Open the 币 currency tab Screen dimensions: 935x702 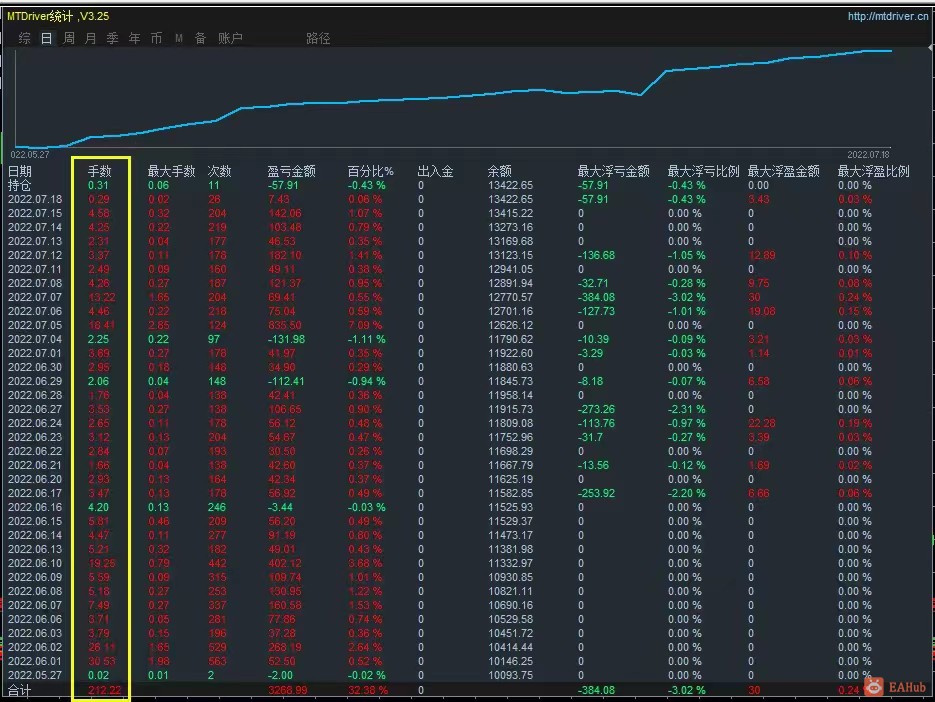coord(156,38)
